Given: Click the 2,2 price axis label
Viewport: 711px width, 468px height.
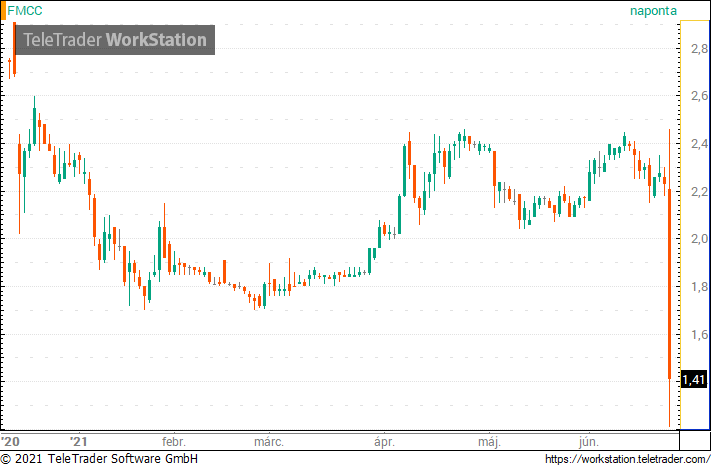Looking at the screenshot, I should (x=699, y=191).
